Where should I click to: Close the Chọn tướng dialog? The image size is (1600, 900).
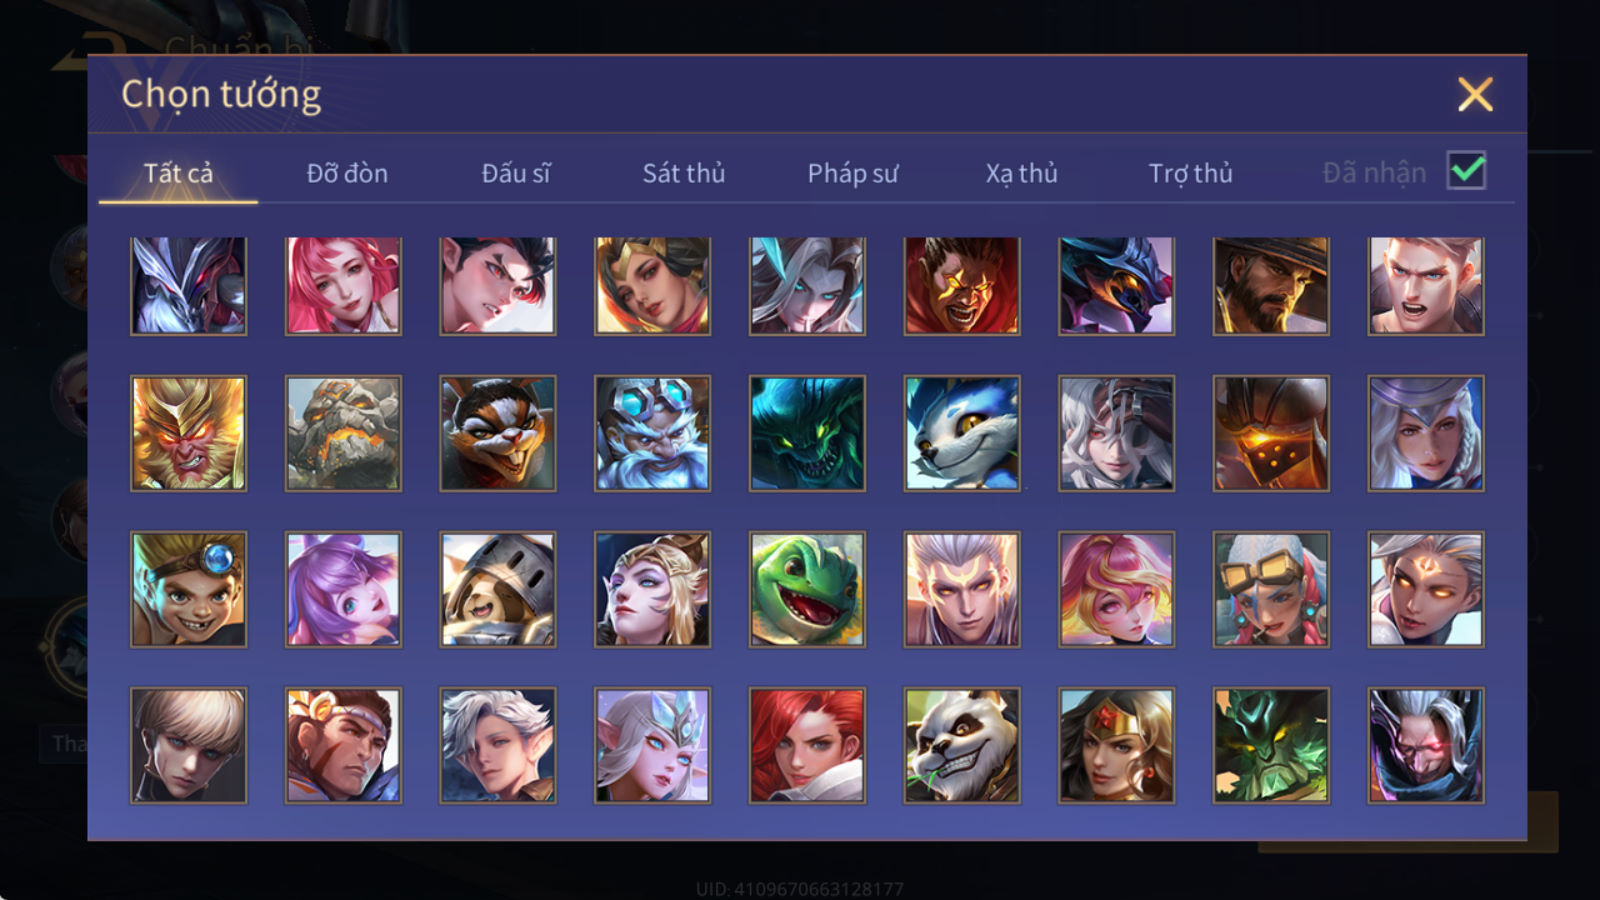pyautogui.click(x=1475, y=95)
